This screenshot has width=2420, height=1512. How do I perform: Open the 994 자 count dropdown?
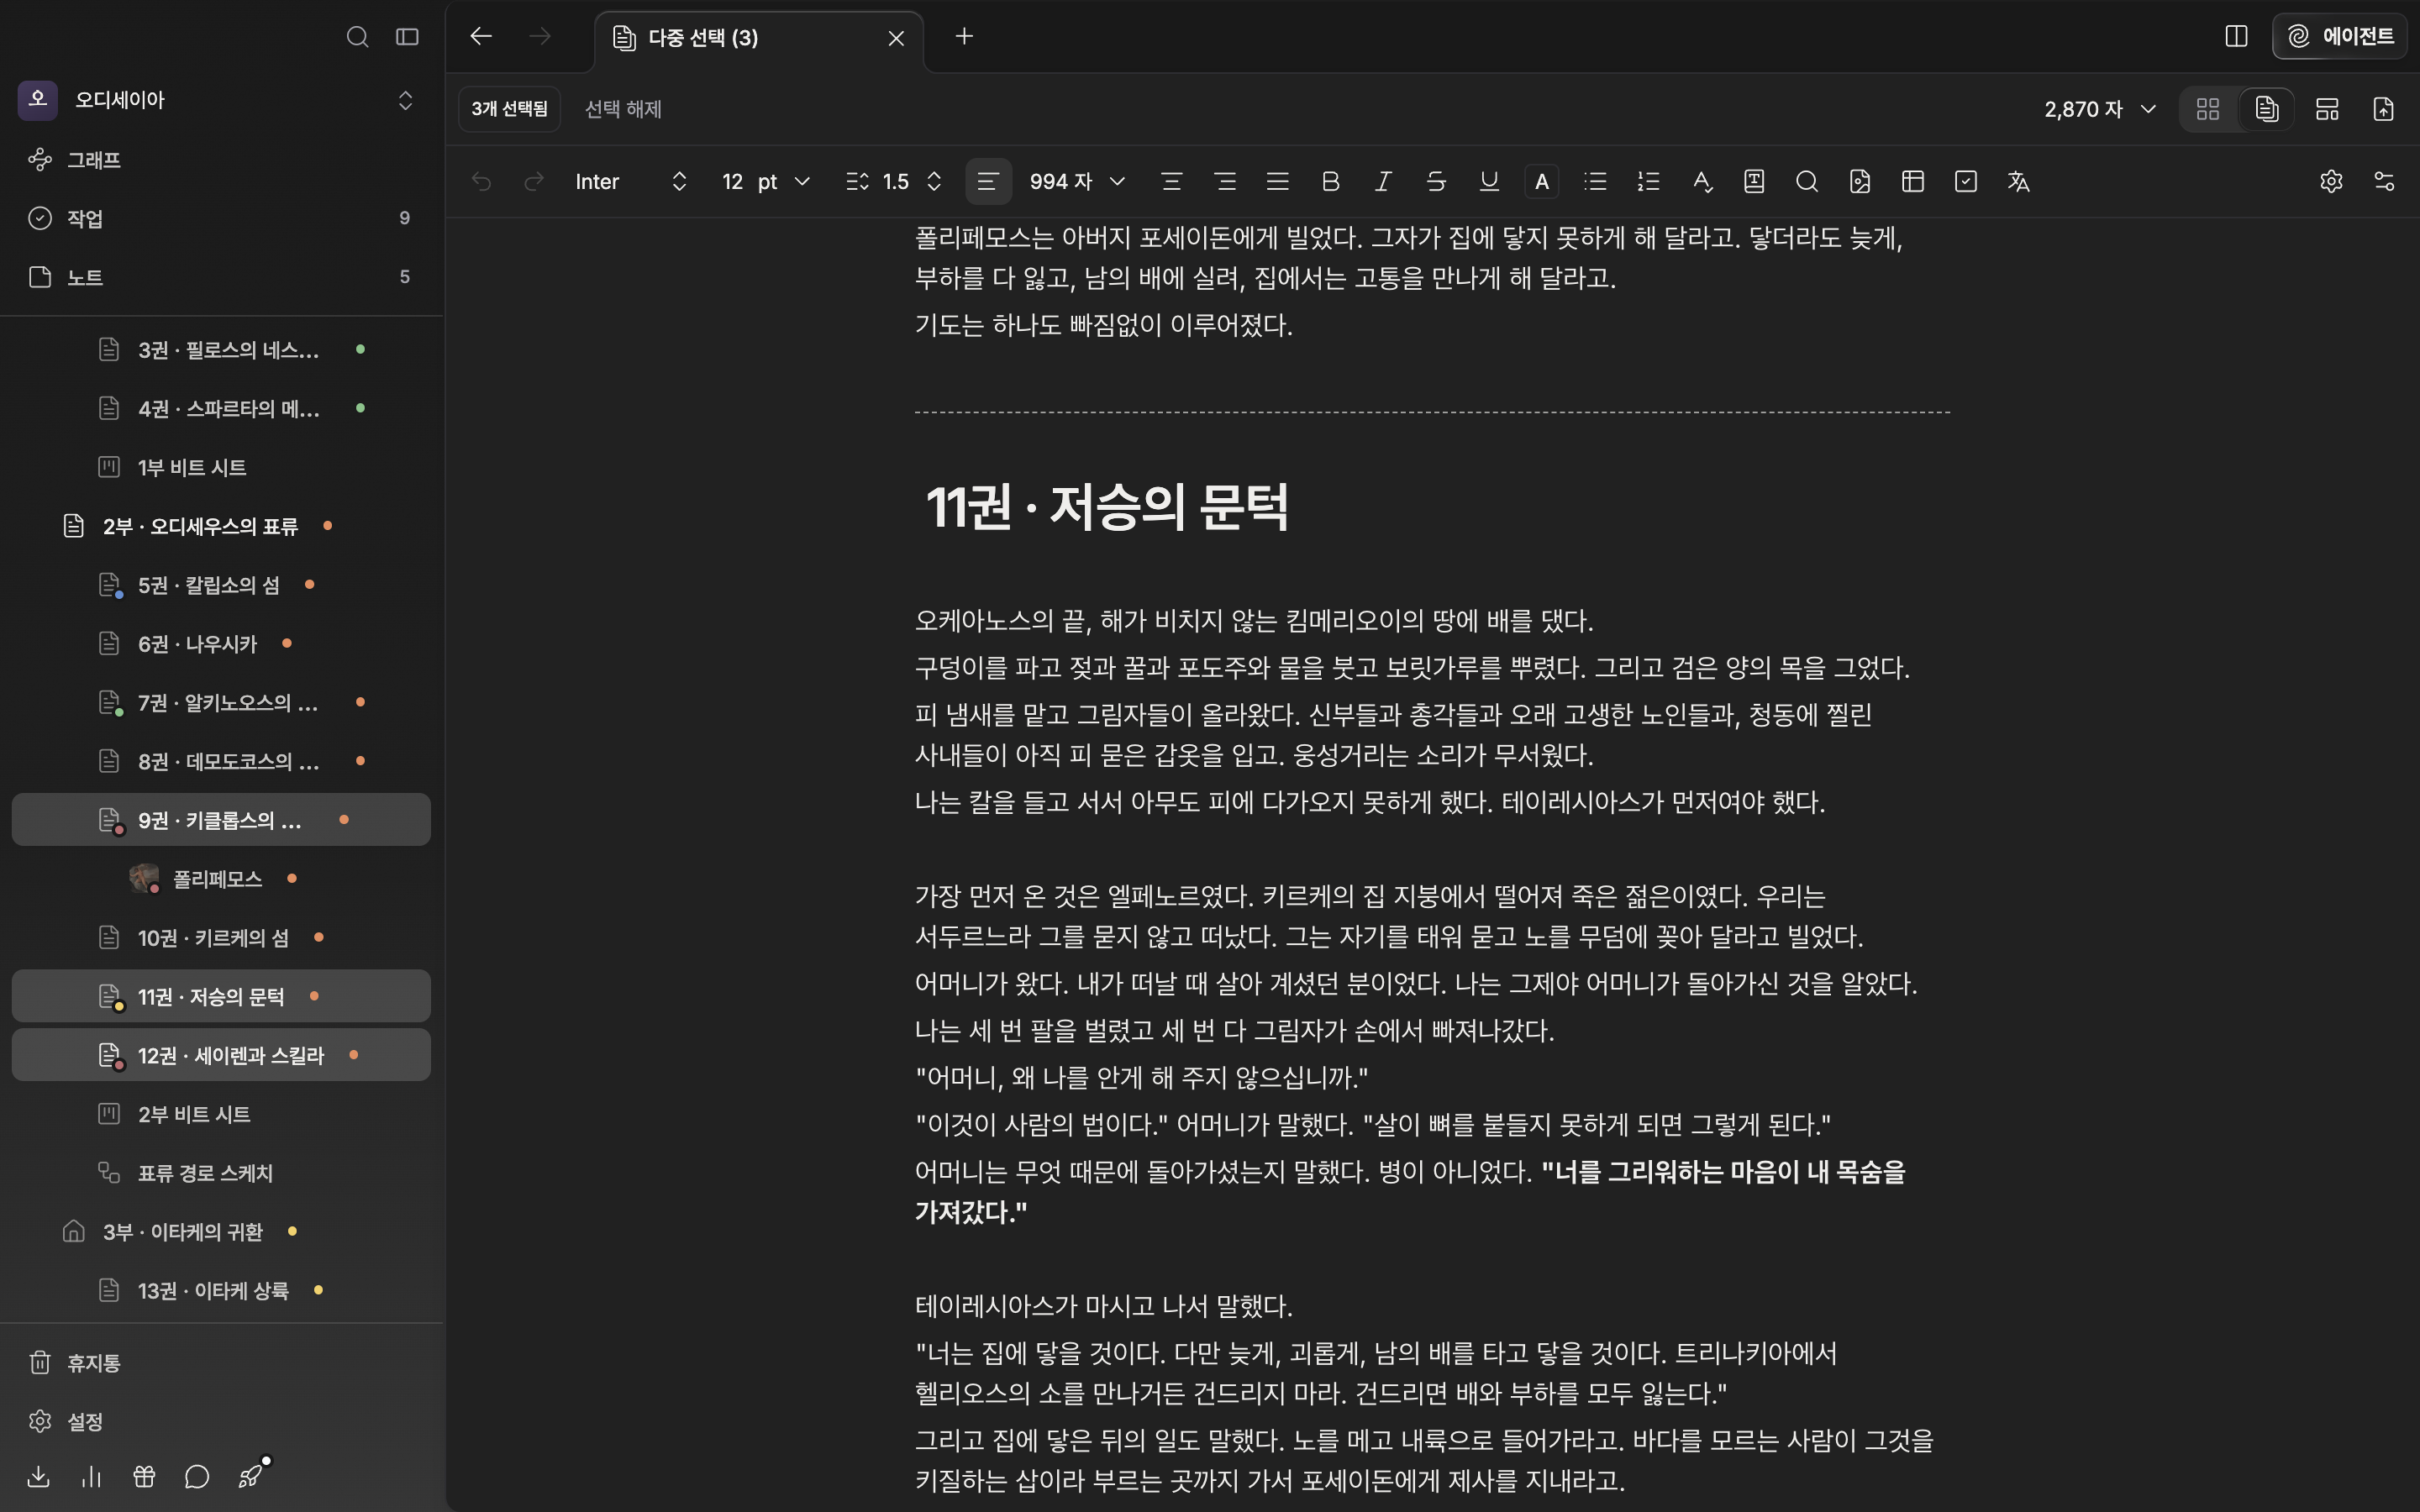coord(1078,181)
